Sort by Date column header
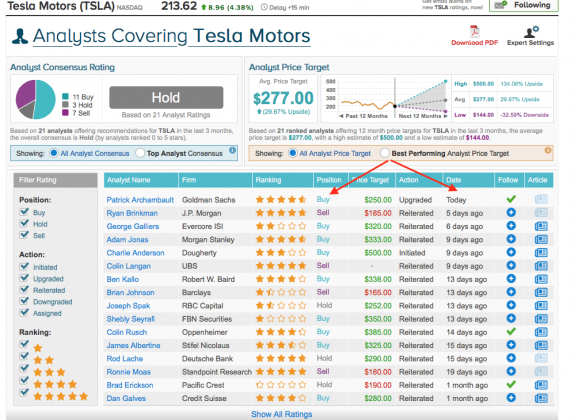Image resolution: width=578 pixels, height=420 pixels. [469, 180]
